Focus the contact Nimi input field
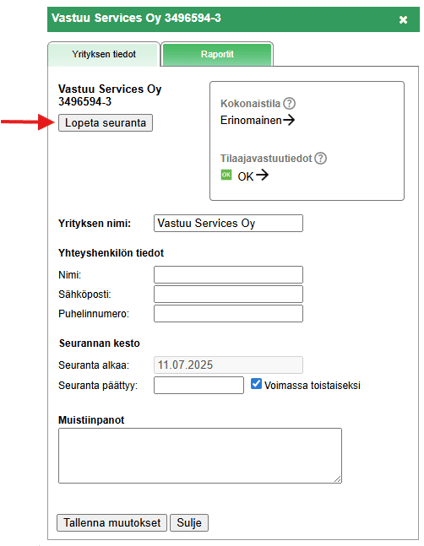This screenshot has width=424, height=546. coord(228,275)
